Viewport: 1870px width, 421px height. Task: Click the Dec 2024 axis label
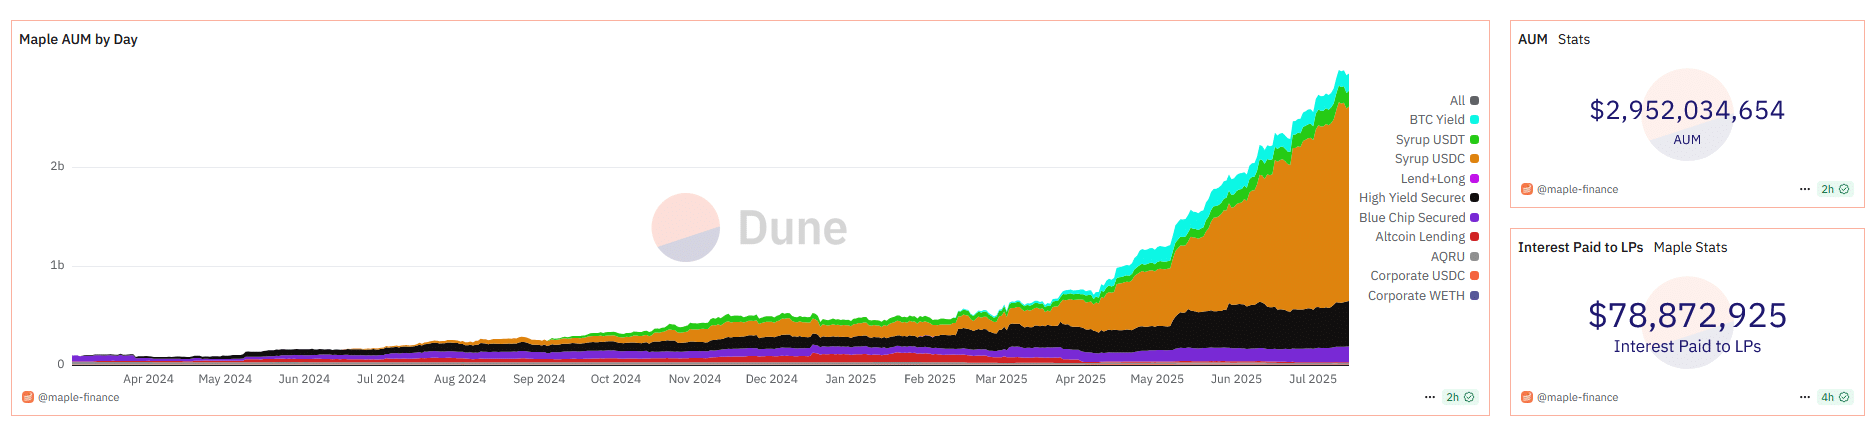(772, 379)
